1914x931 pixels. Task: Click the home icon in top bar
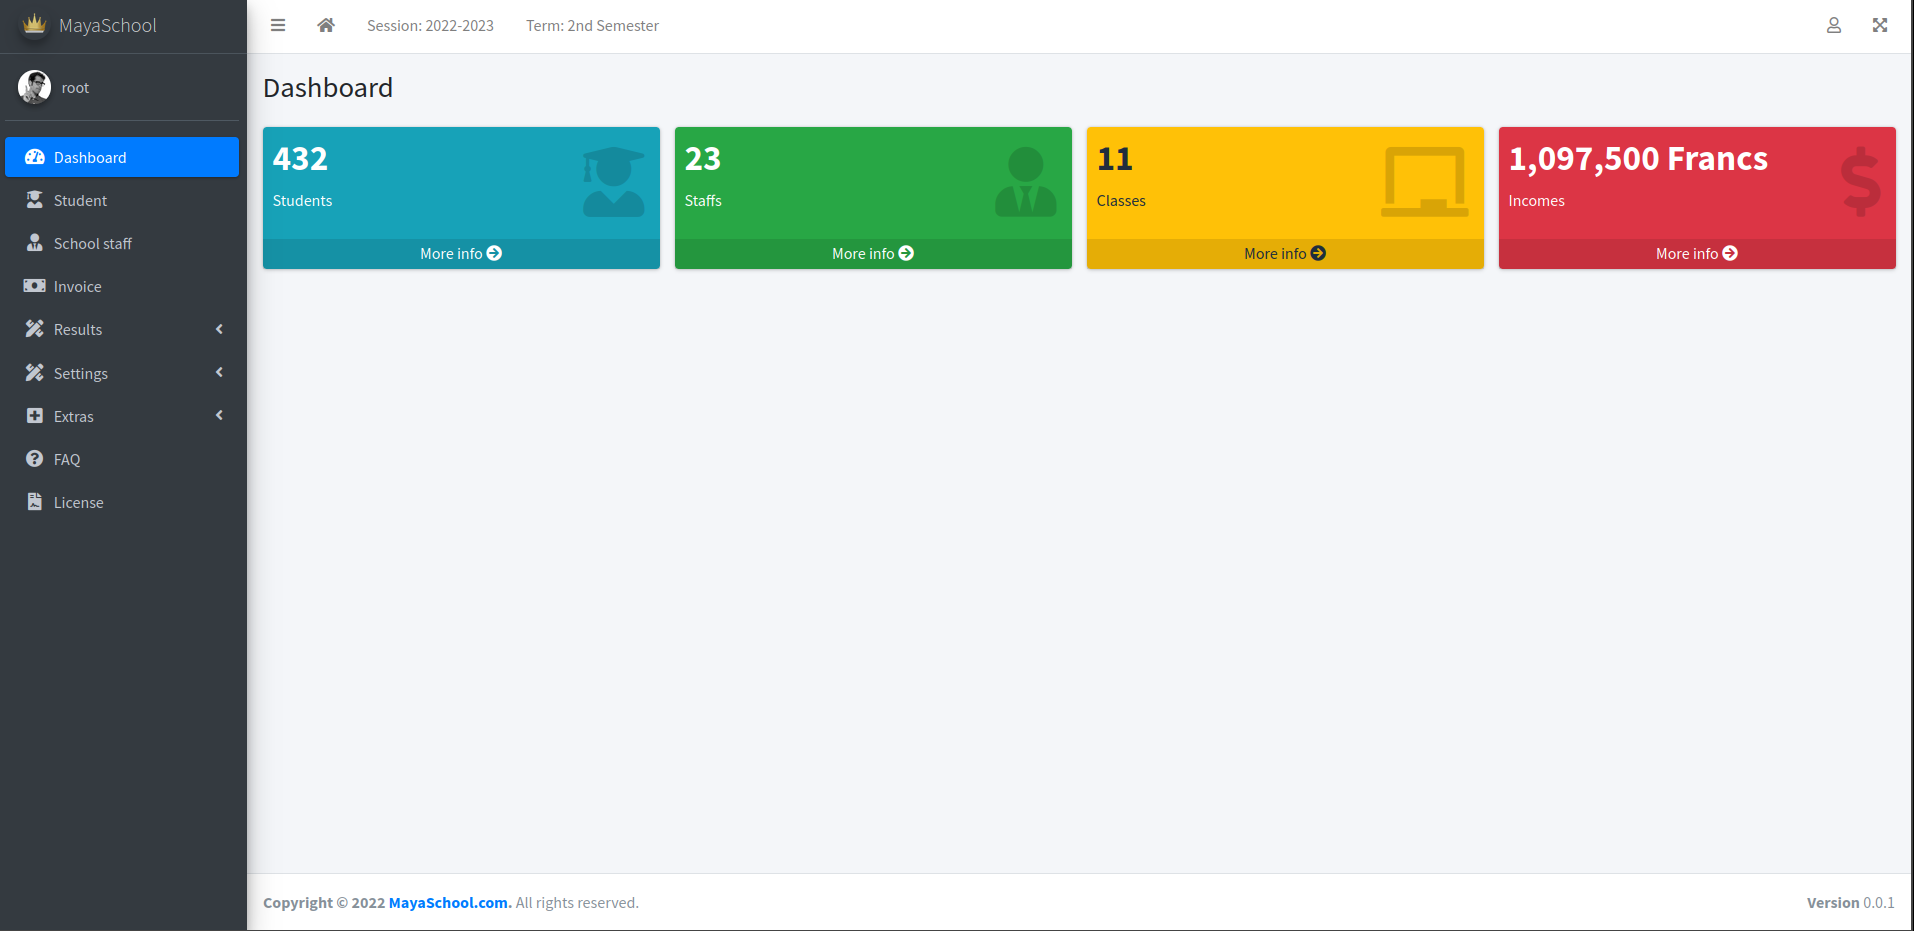click(325, 25)
